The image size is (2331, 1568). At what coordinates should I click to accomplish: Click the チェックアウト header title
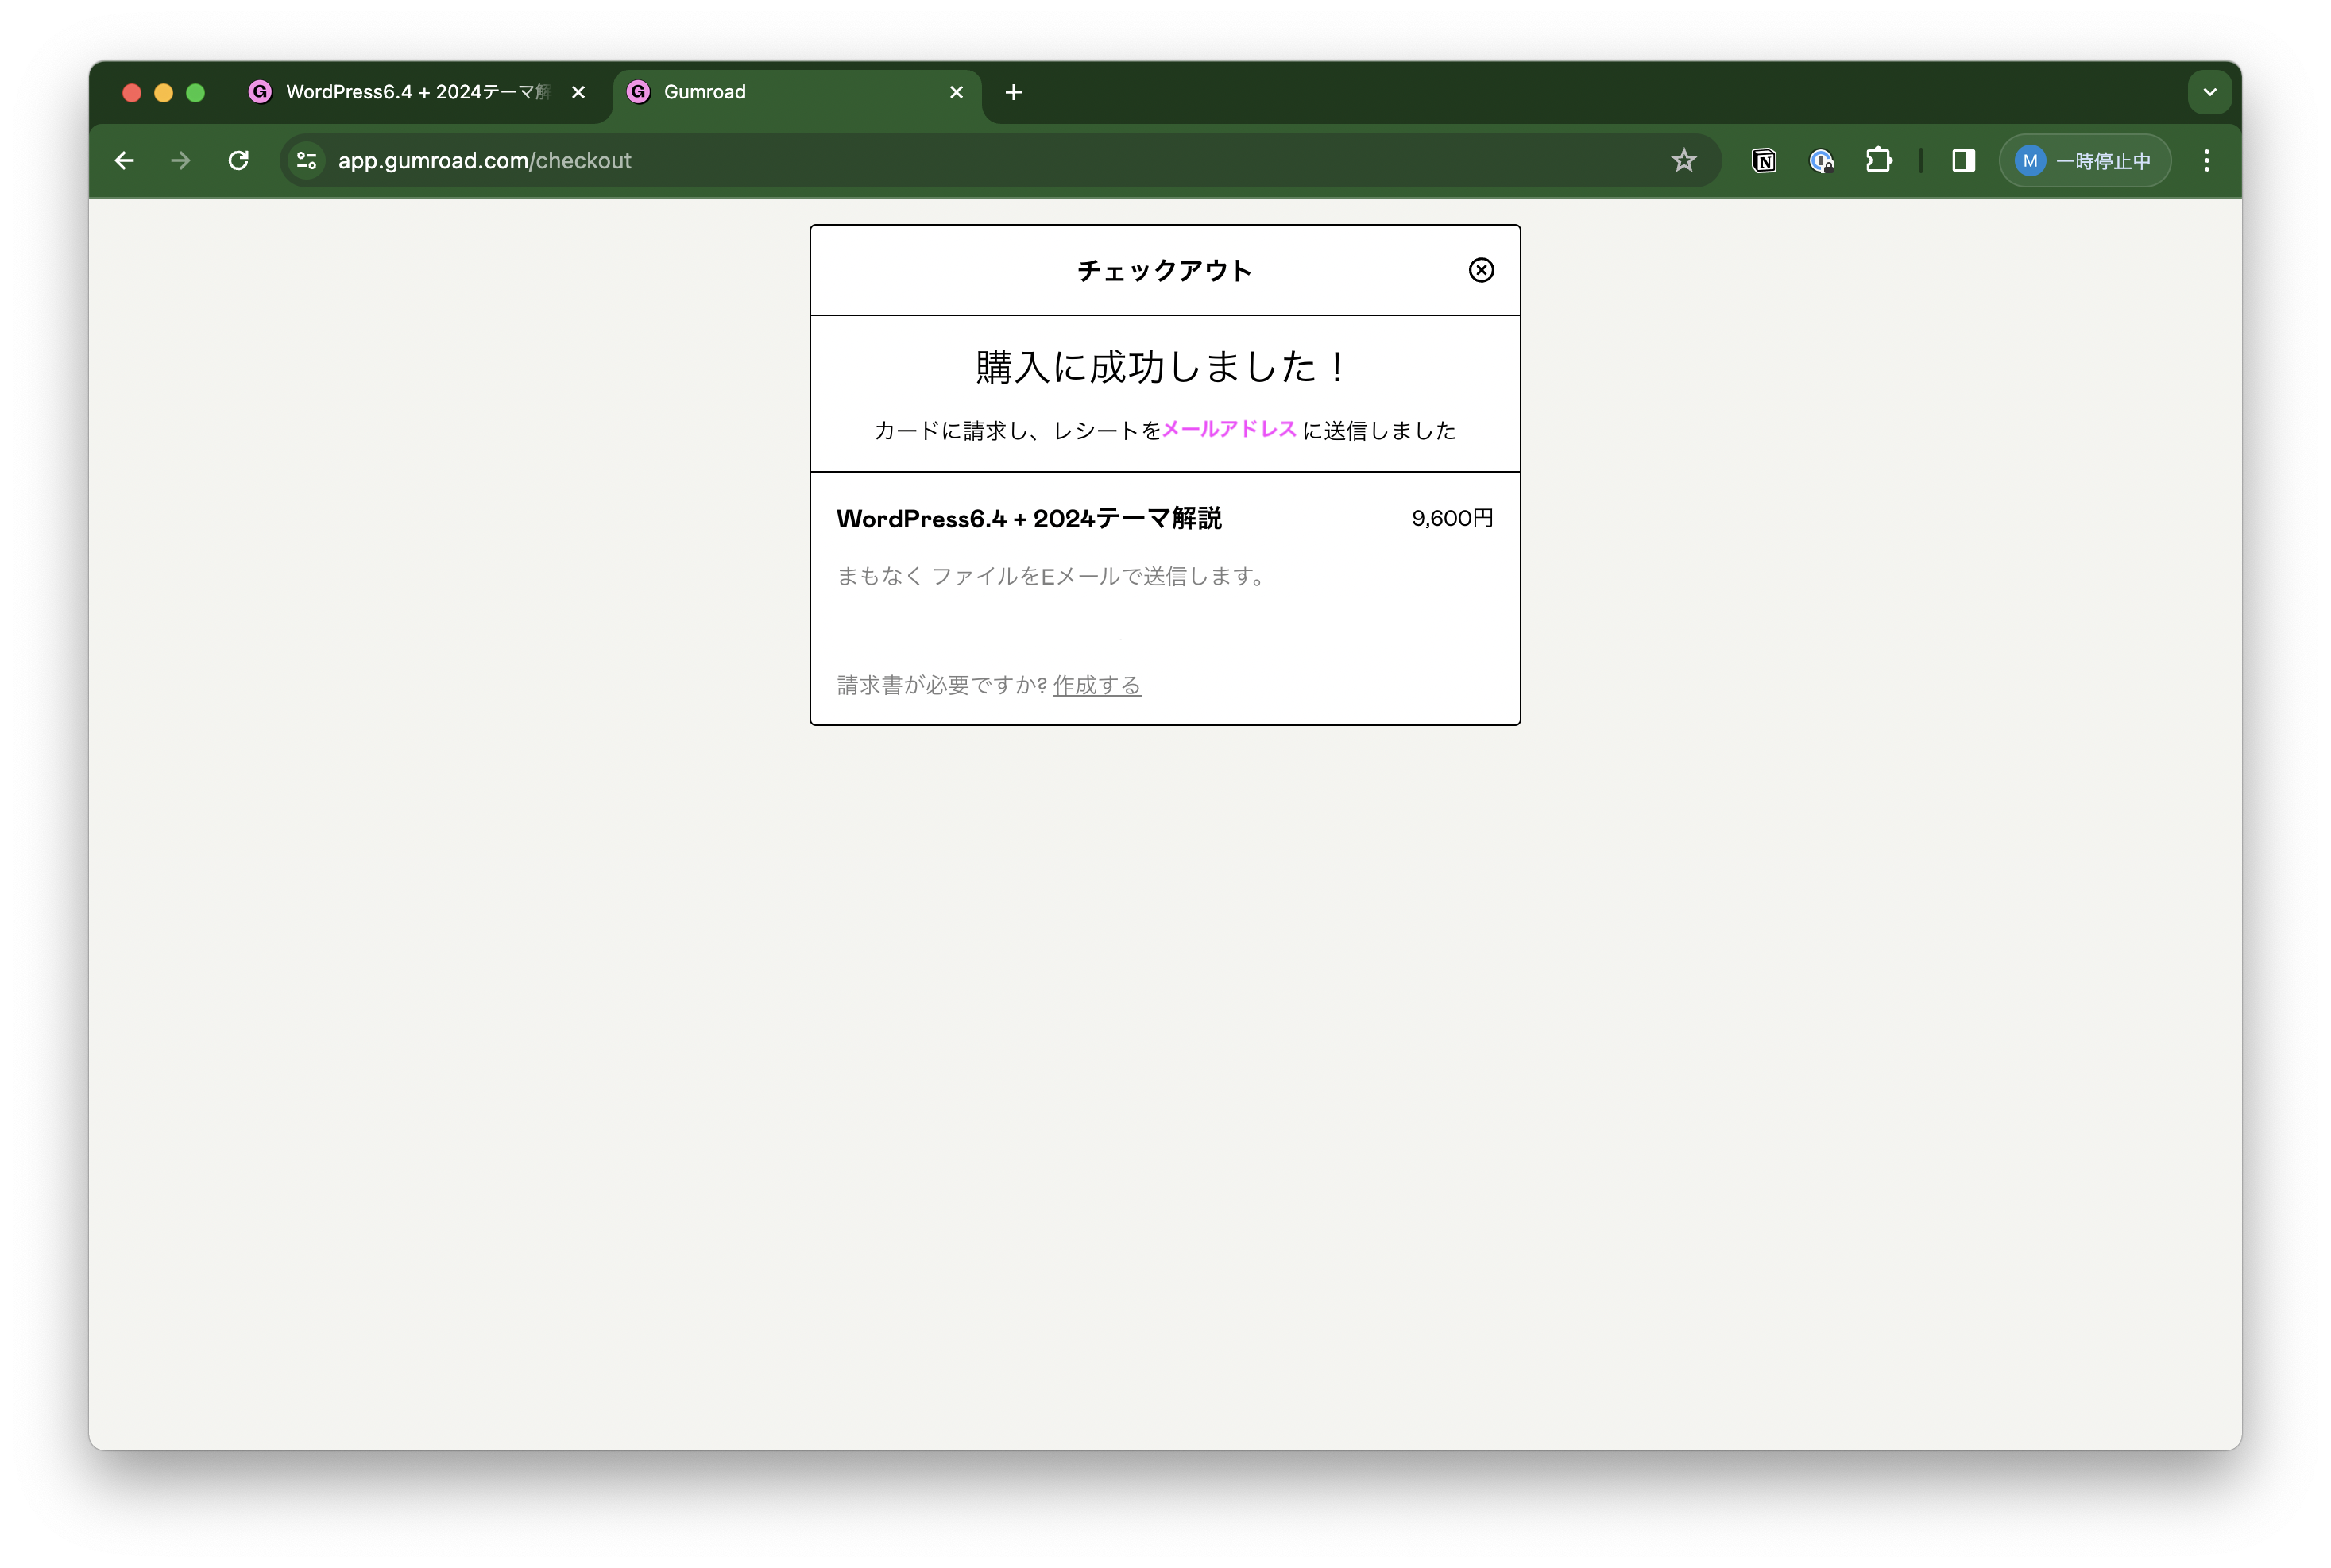[1164, 270]
